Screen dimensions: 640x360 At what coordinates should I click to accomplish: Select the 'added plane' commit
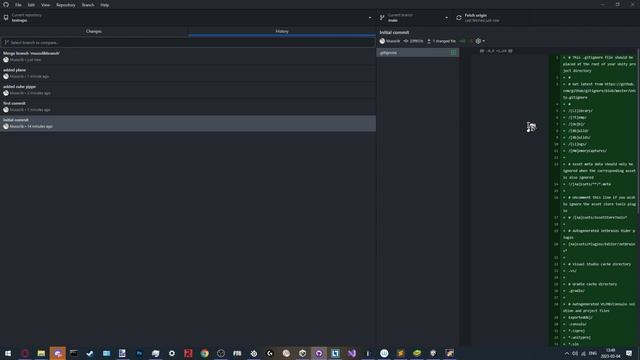[x=188, y=73]
